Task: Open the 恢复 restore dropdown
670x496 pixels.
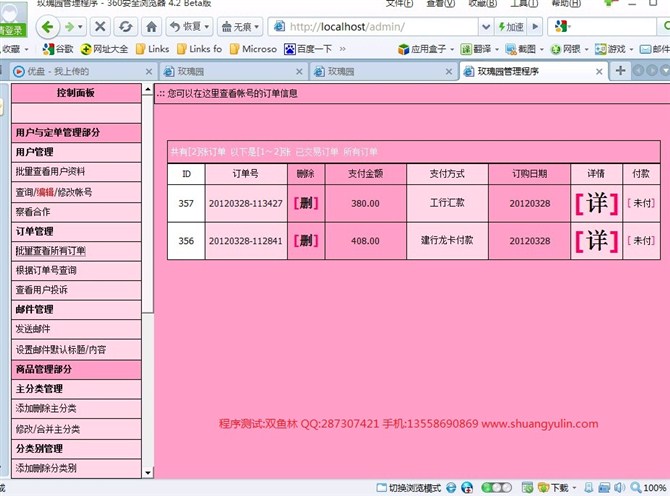Action: pos(188,27)
